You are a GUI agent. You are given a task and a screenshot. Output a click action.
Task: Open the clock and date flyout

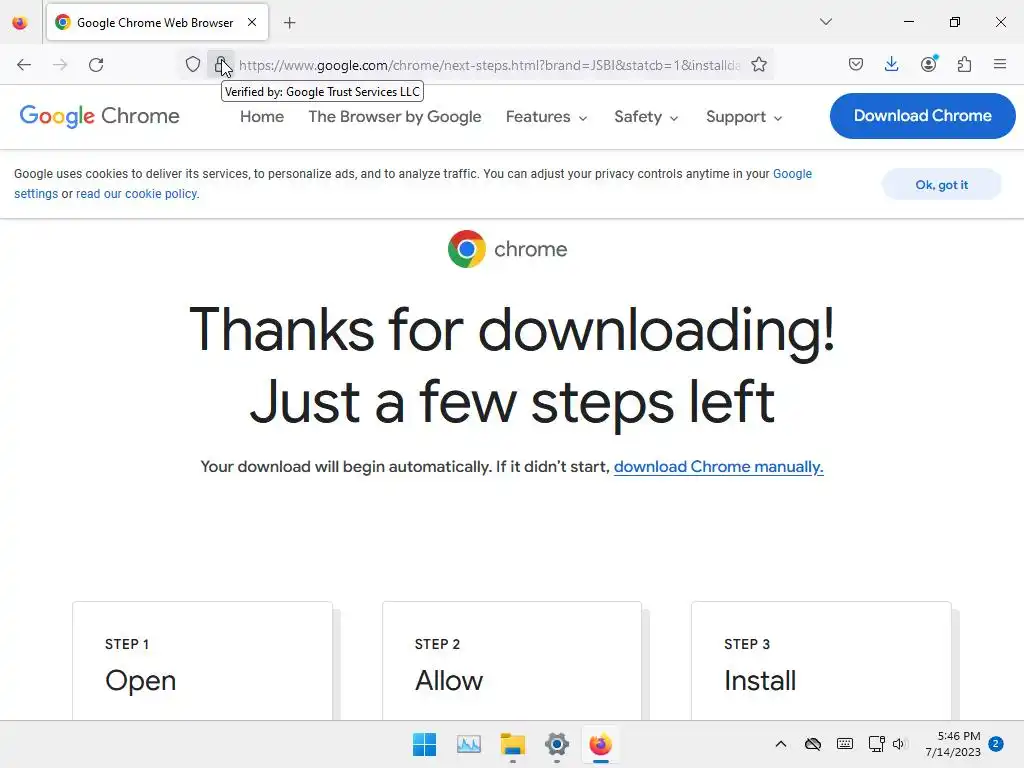(953, 744)
